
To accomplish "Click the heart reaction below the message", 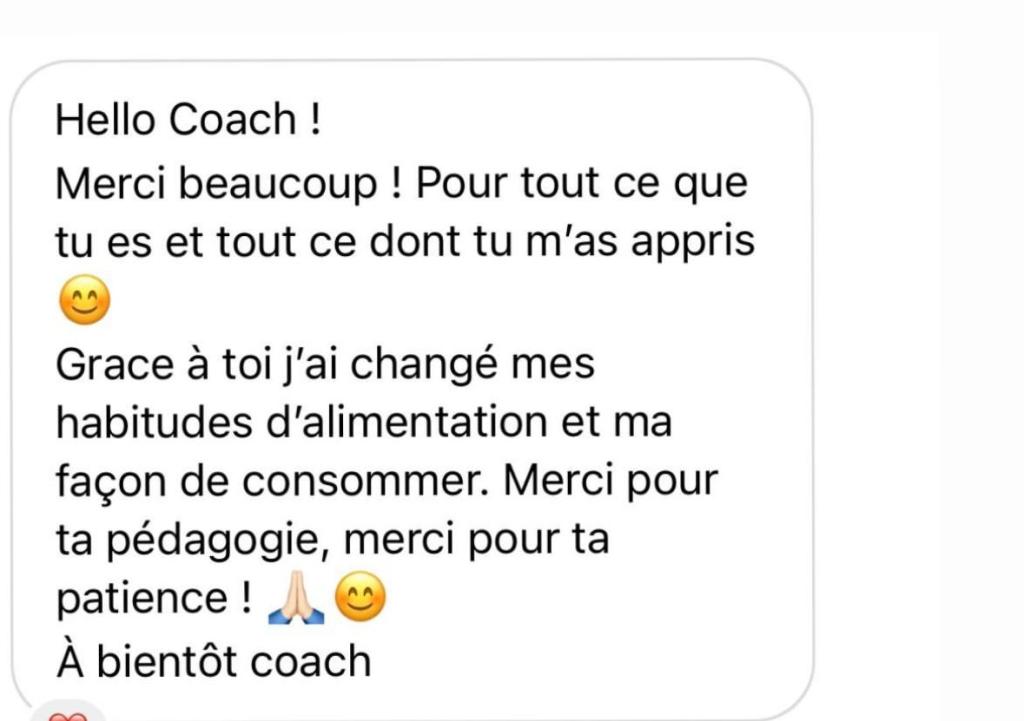I will [68, 714].
